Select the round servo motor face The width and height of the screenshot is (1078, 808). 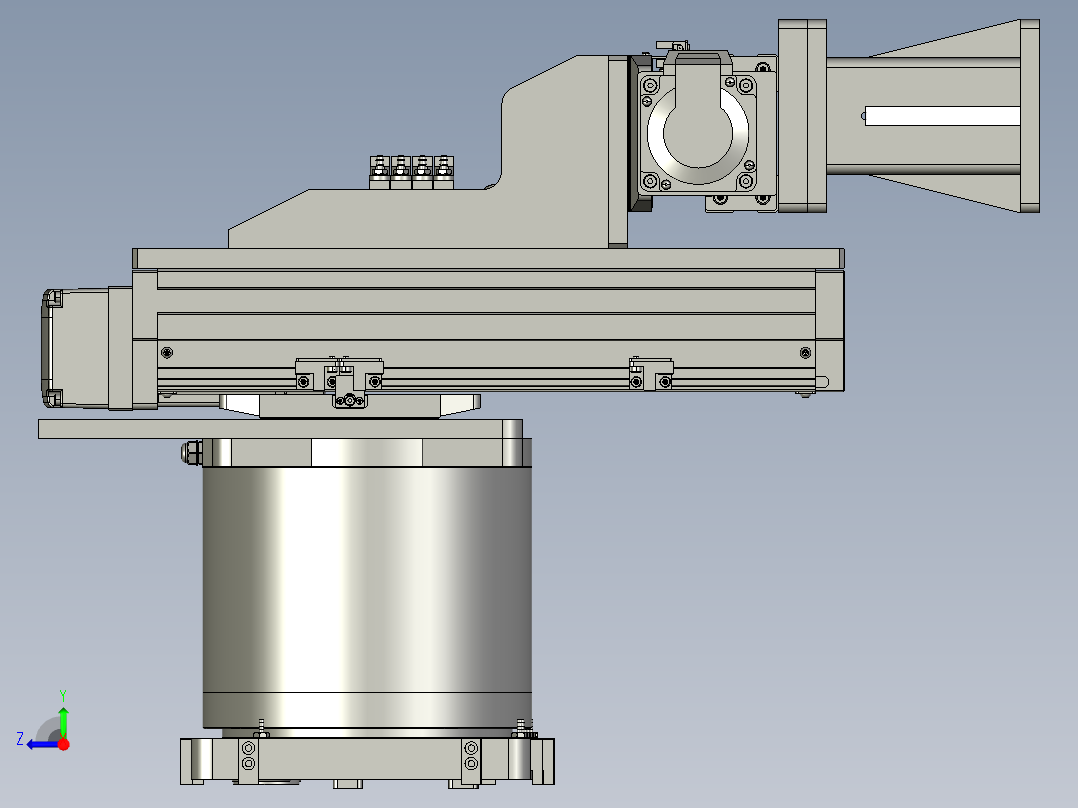[698, 134]
